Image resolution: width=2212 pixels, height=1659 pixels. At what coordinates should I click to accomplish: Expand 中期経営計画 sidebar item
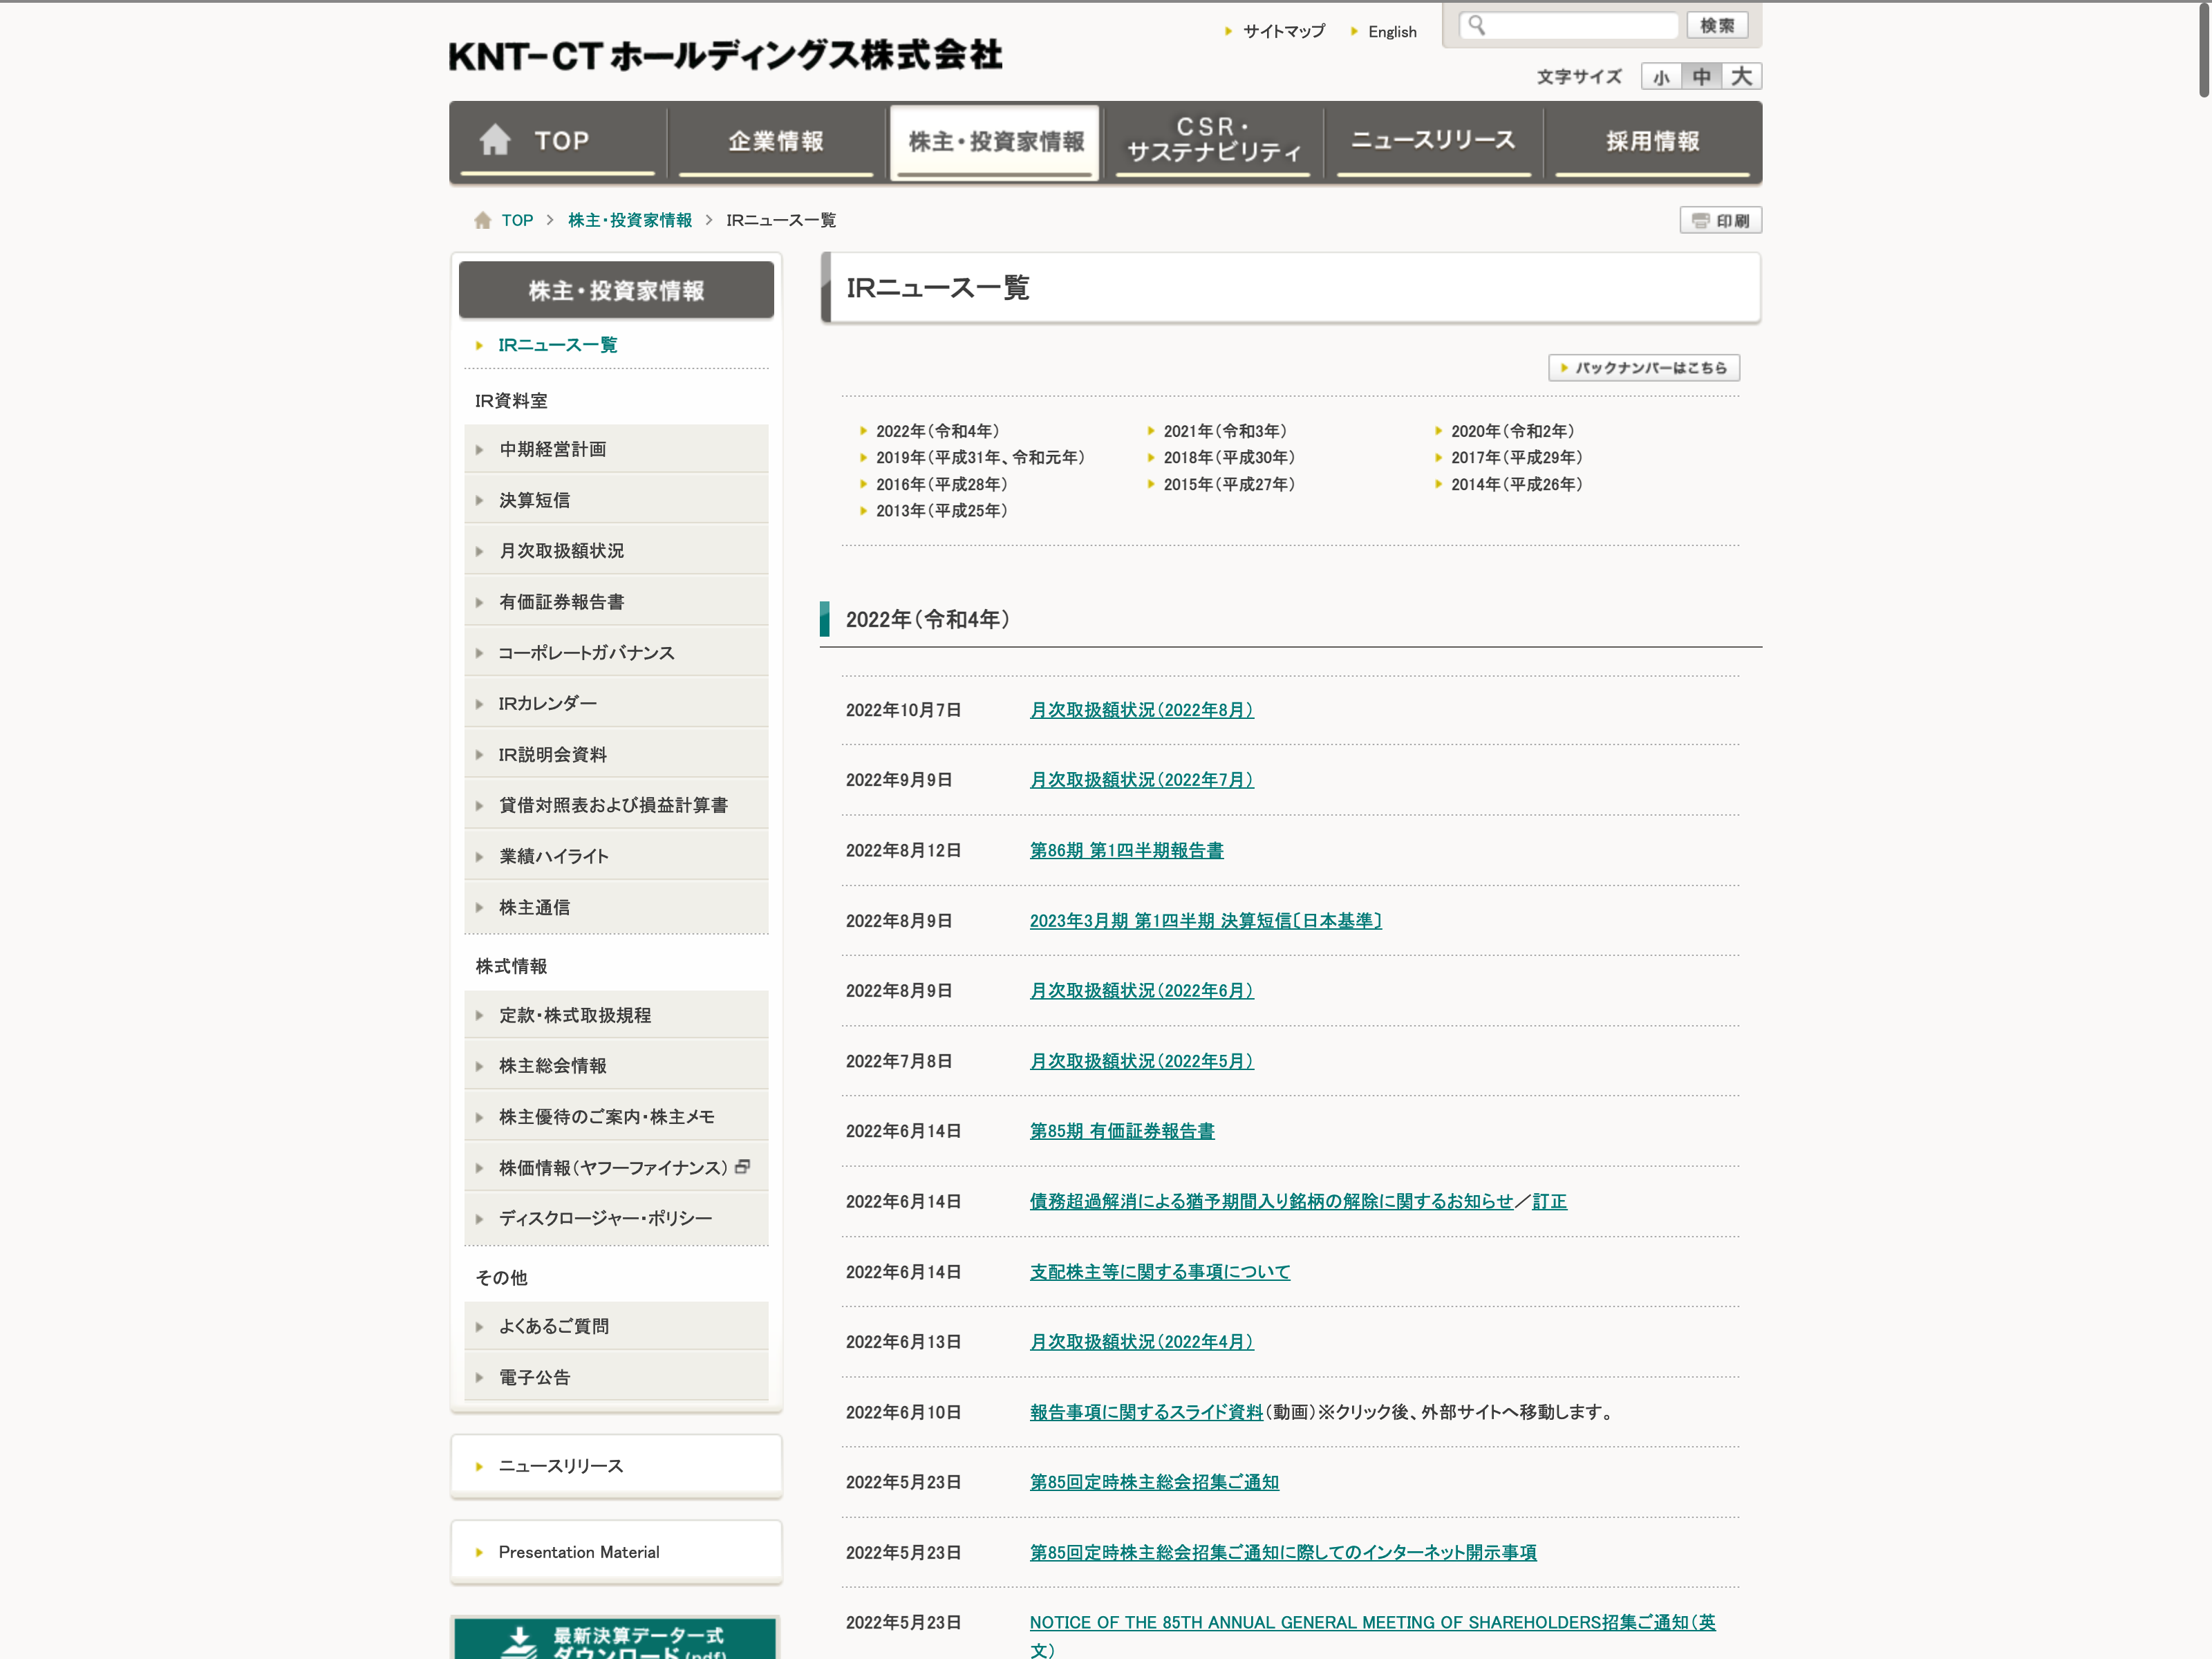pyautogui.click(x=552, y=449)
